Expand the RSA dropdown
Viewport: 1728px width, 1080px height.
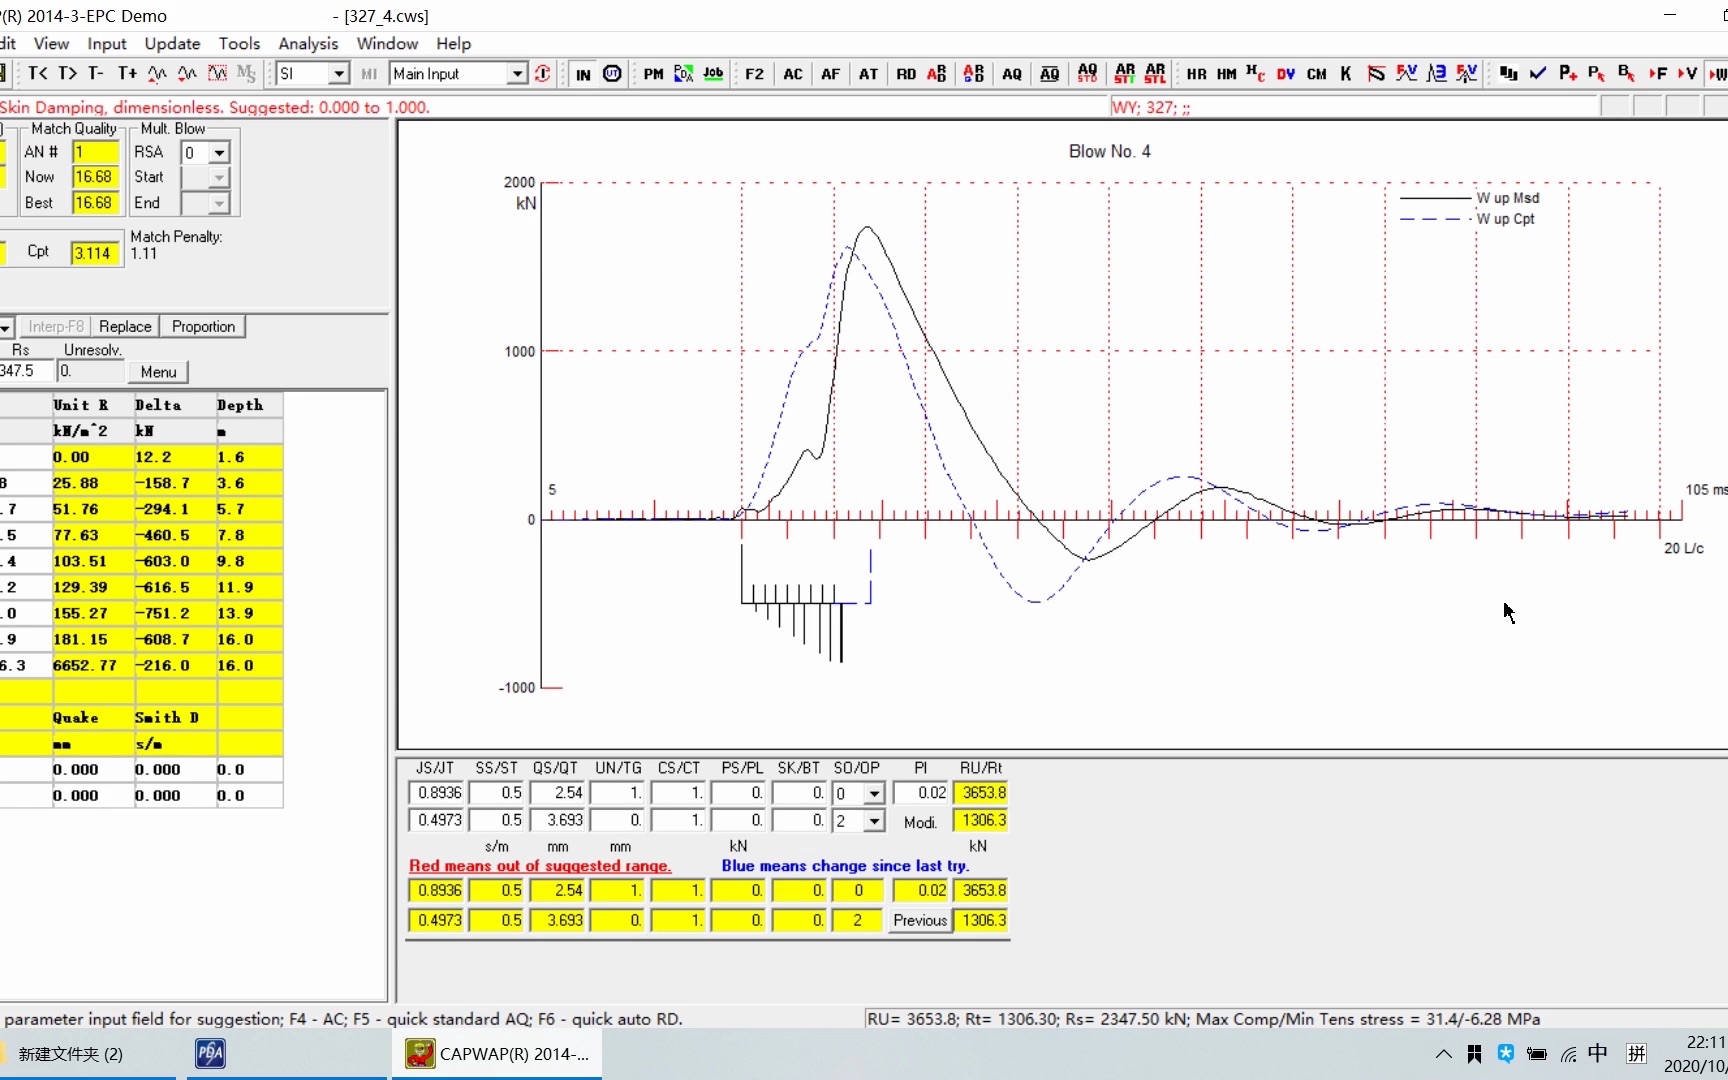[219, 153]
